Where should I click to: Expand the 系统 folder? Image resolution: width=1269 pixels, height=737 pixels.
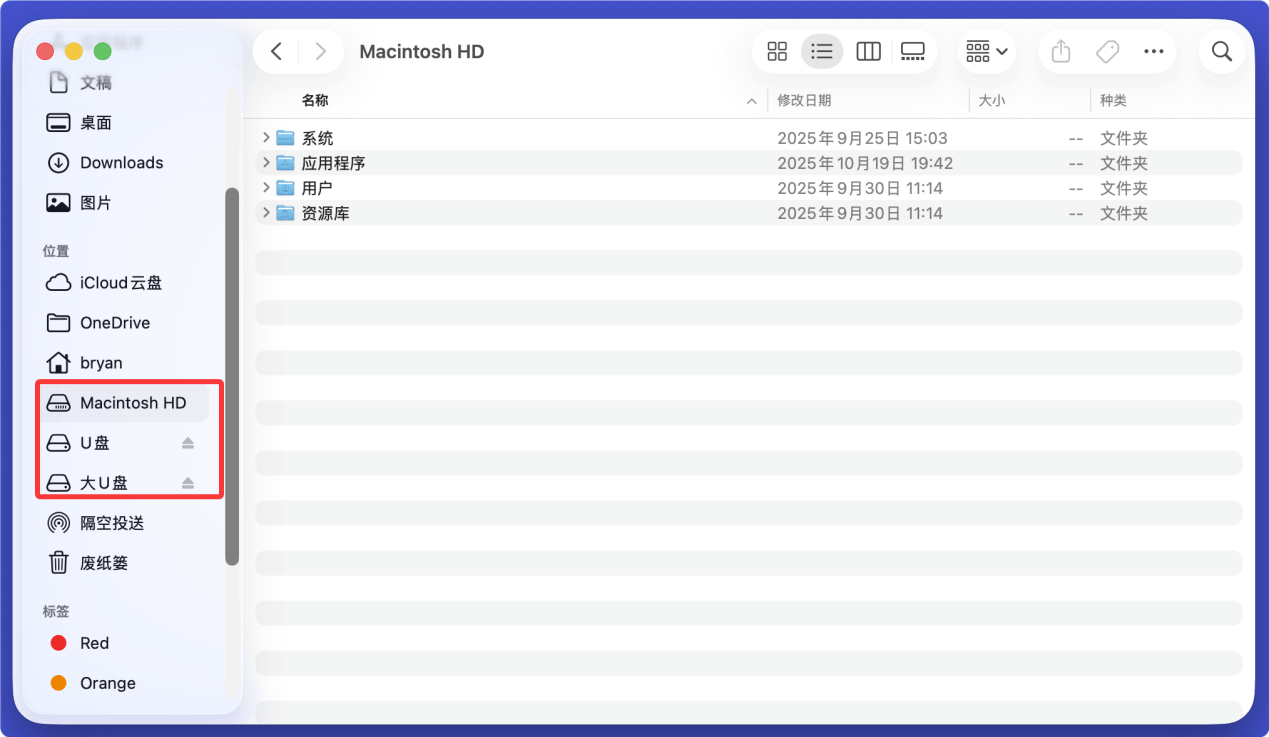point(266,138)
